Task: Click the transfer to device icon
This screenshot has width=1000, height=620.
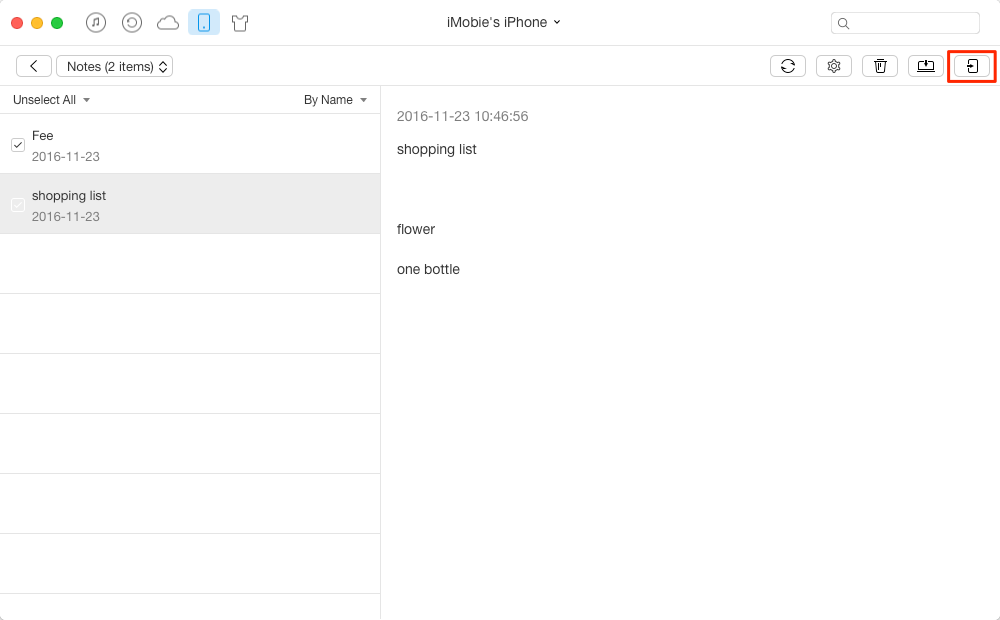Action: click(972, 66)
